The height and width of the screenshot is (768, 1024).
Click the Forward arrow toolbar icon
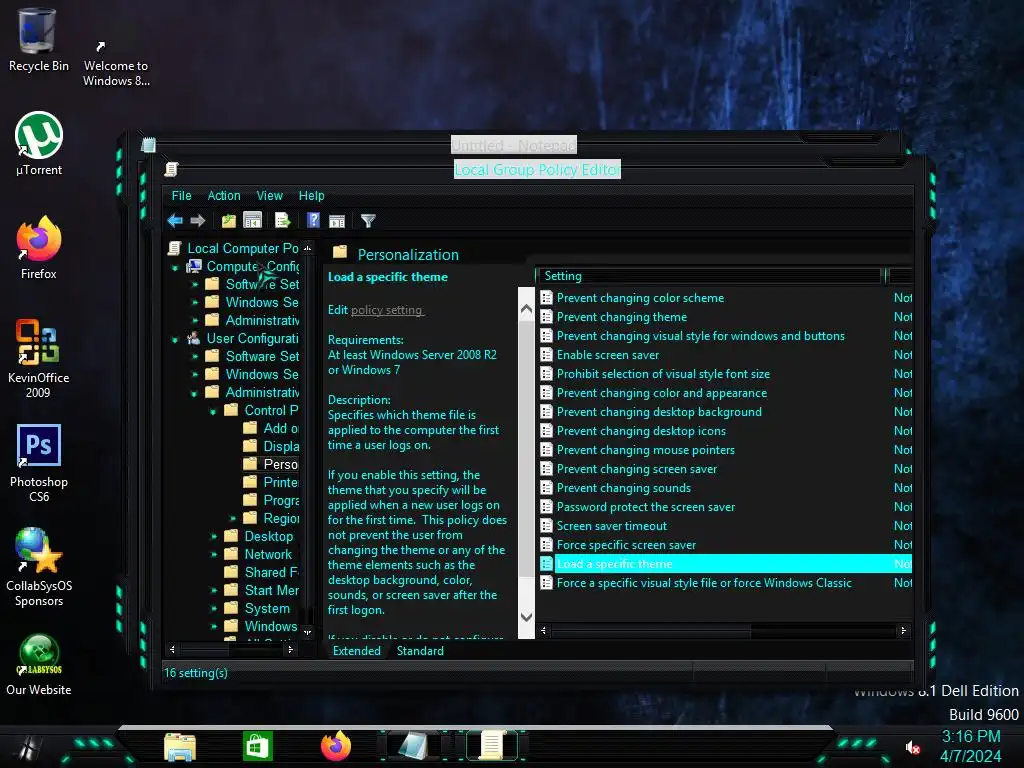(x=198, y=221)
